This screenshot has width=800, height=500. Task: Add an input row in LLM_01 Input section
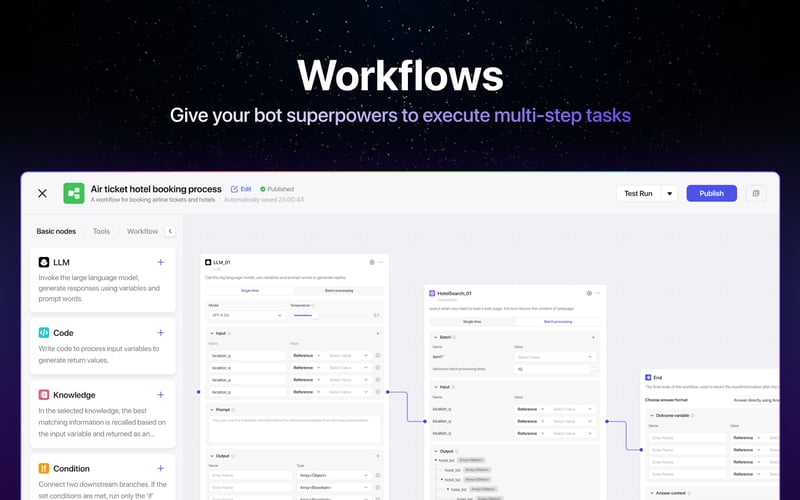[x=378, y=333]
